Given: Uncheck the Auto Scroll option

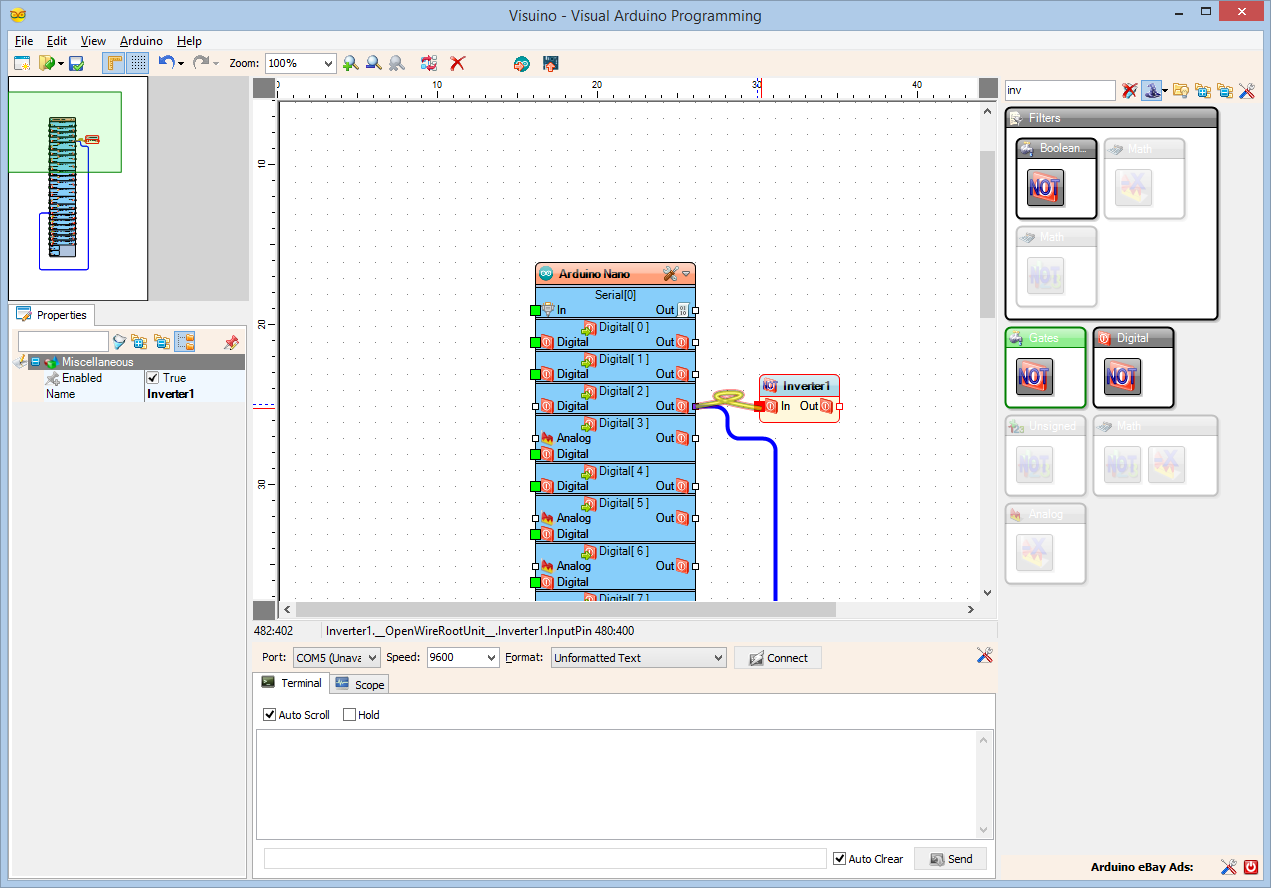Looking at the screenshot, I should (268, 714).
